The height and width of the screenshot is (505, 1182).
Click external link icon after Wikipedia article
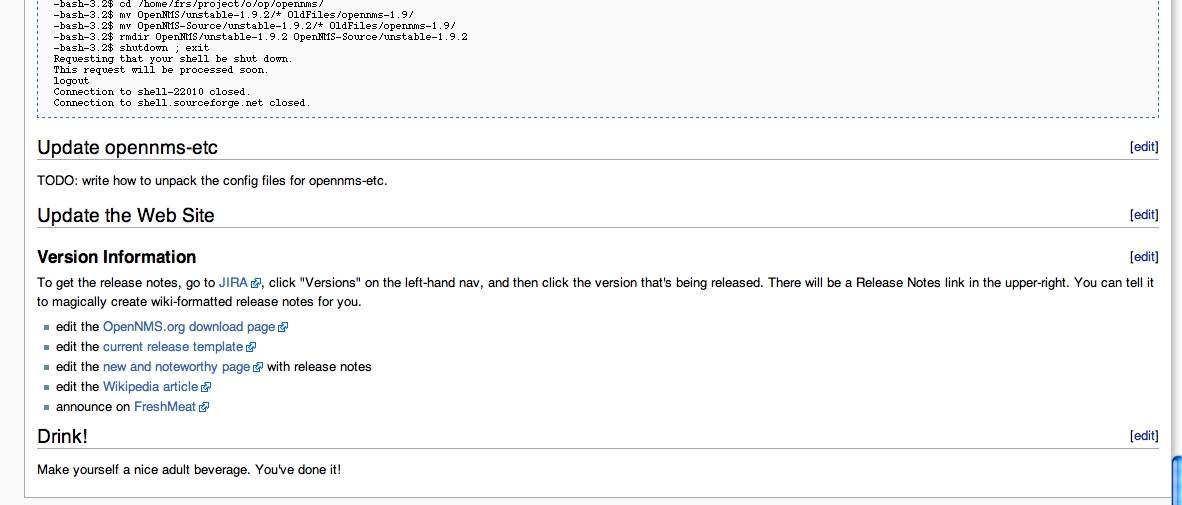point(206,387)
